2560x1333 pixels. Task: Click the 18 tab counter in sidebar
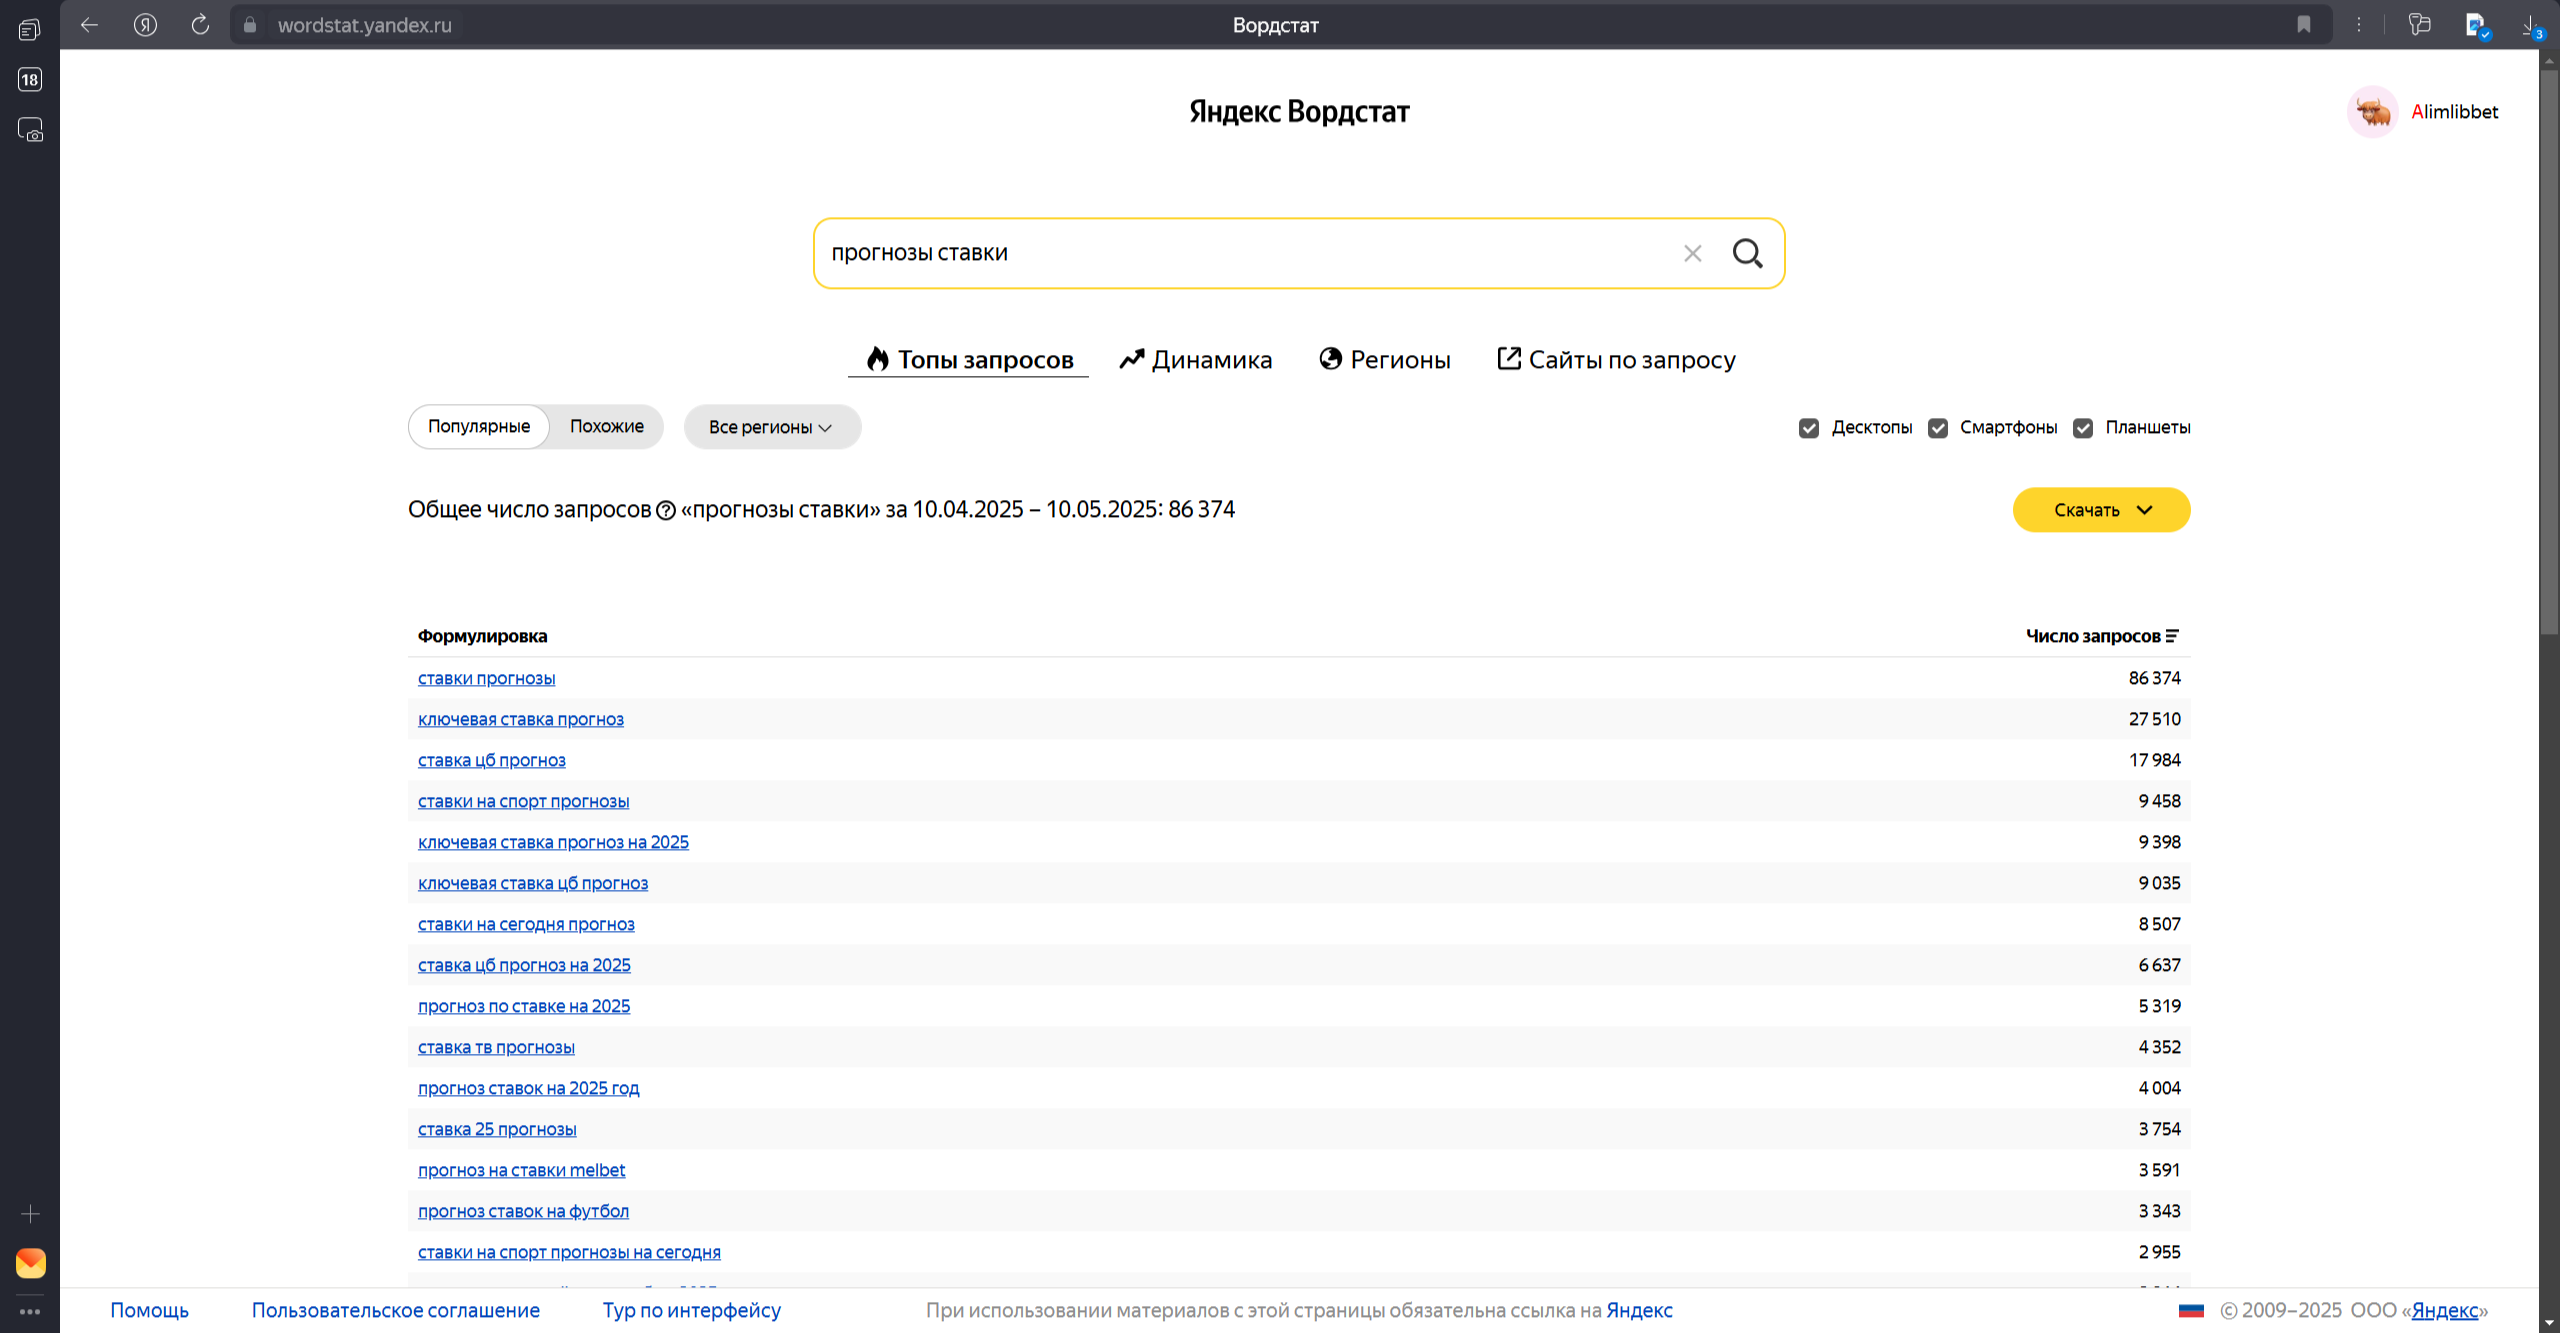pos(30,80)
